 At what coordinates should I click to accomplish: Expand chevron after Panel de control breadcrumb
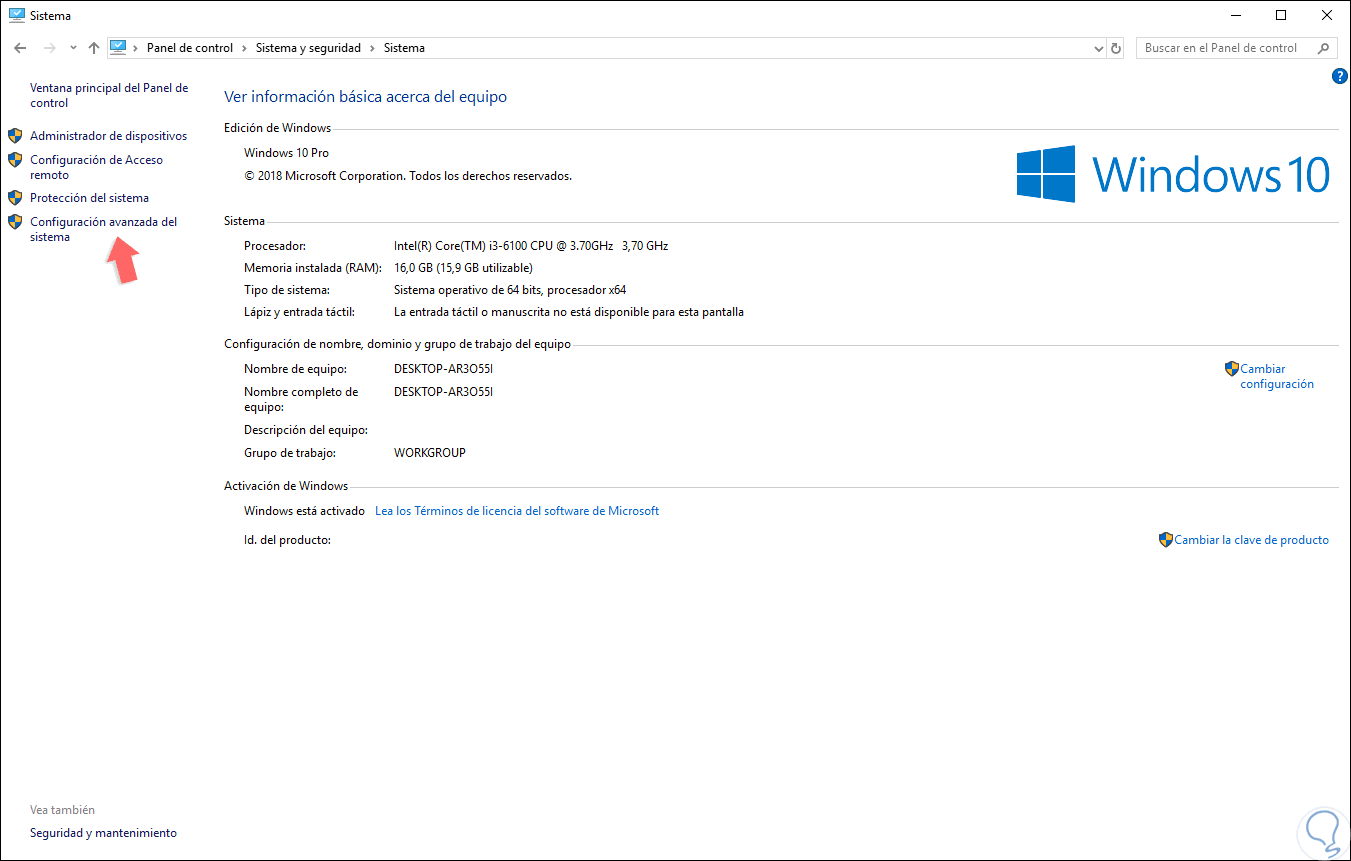coord(245,48)
